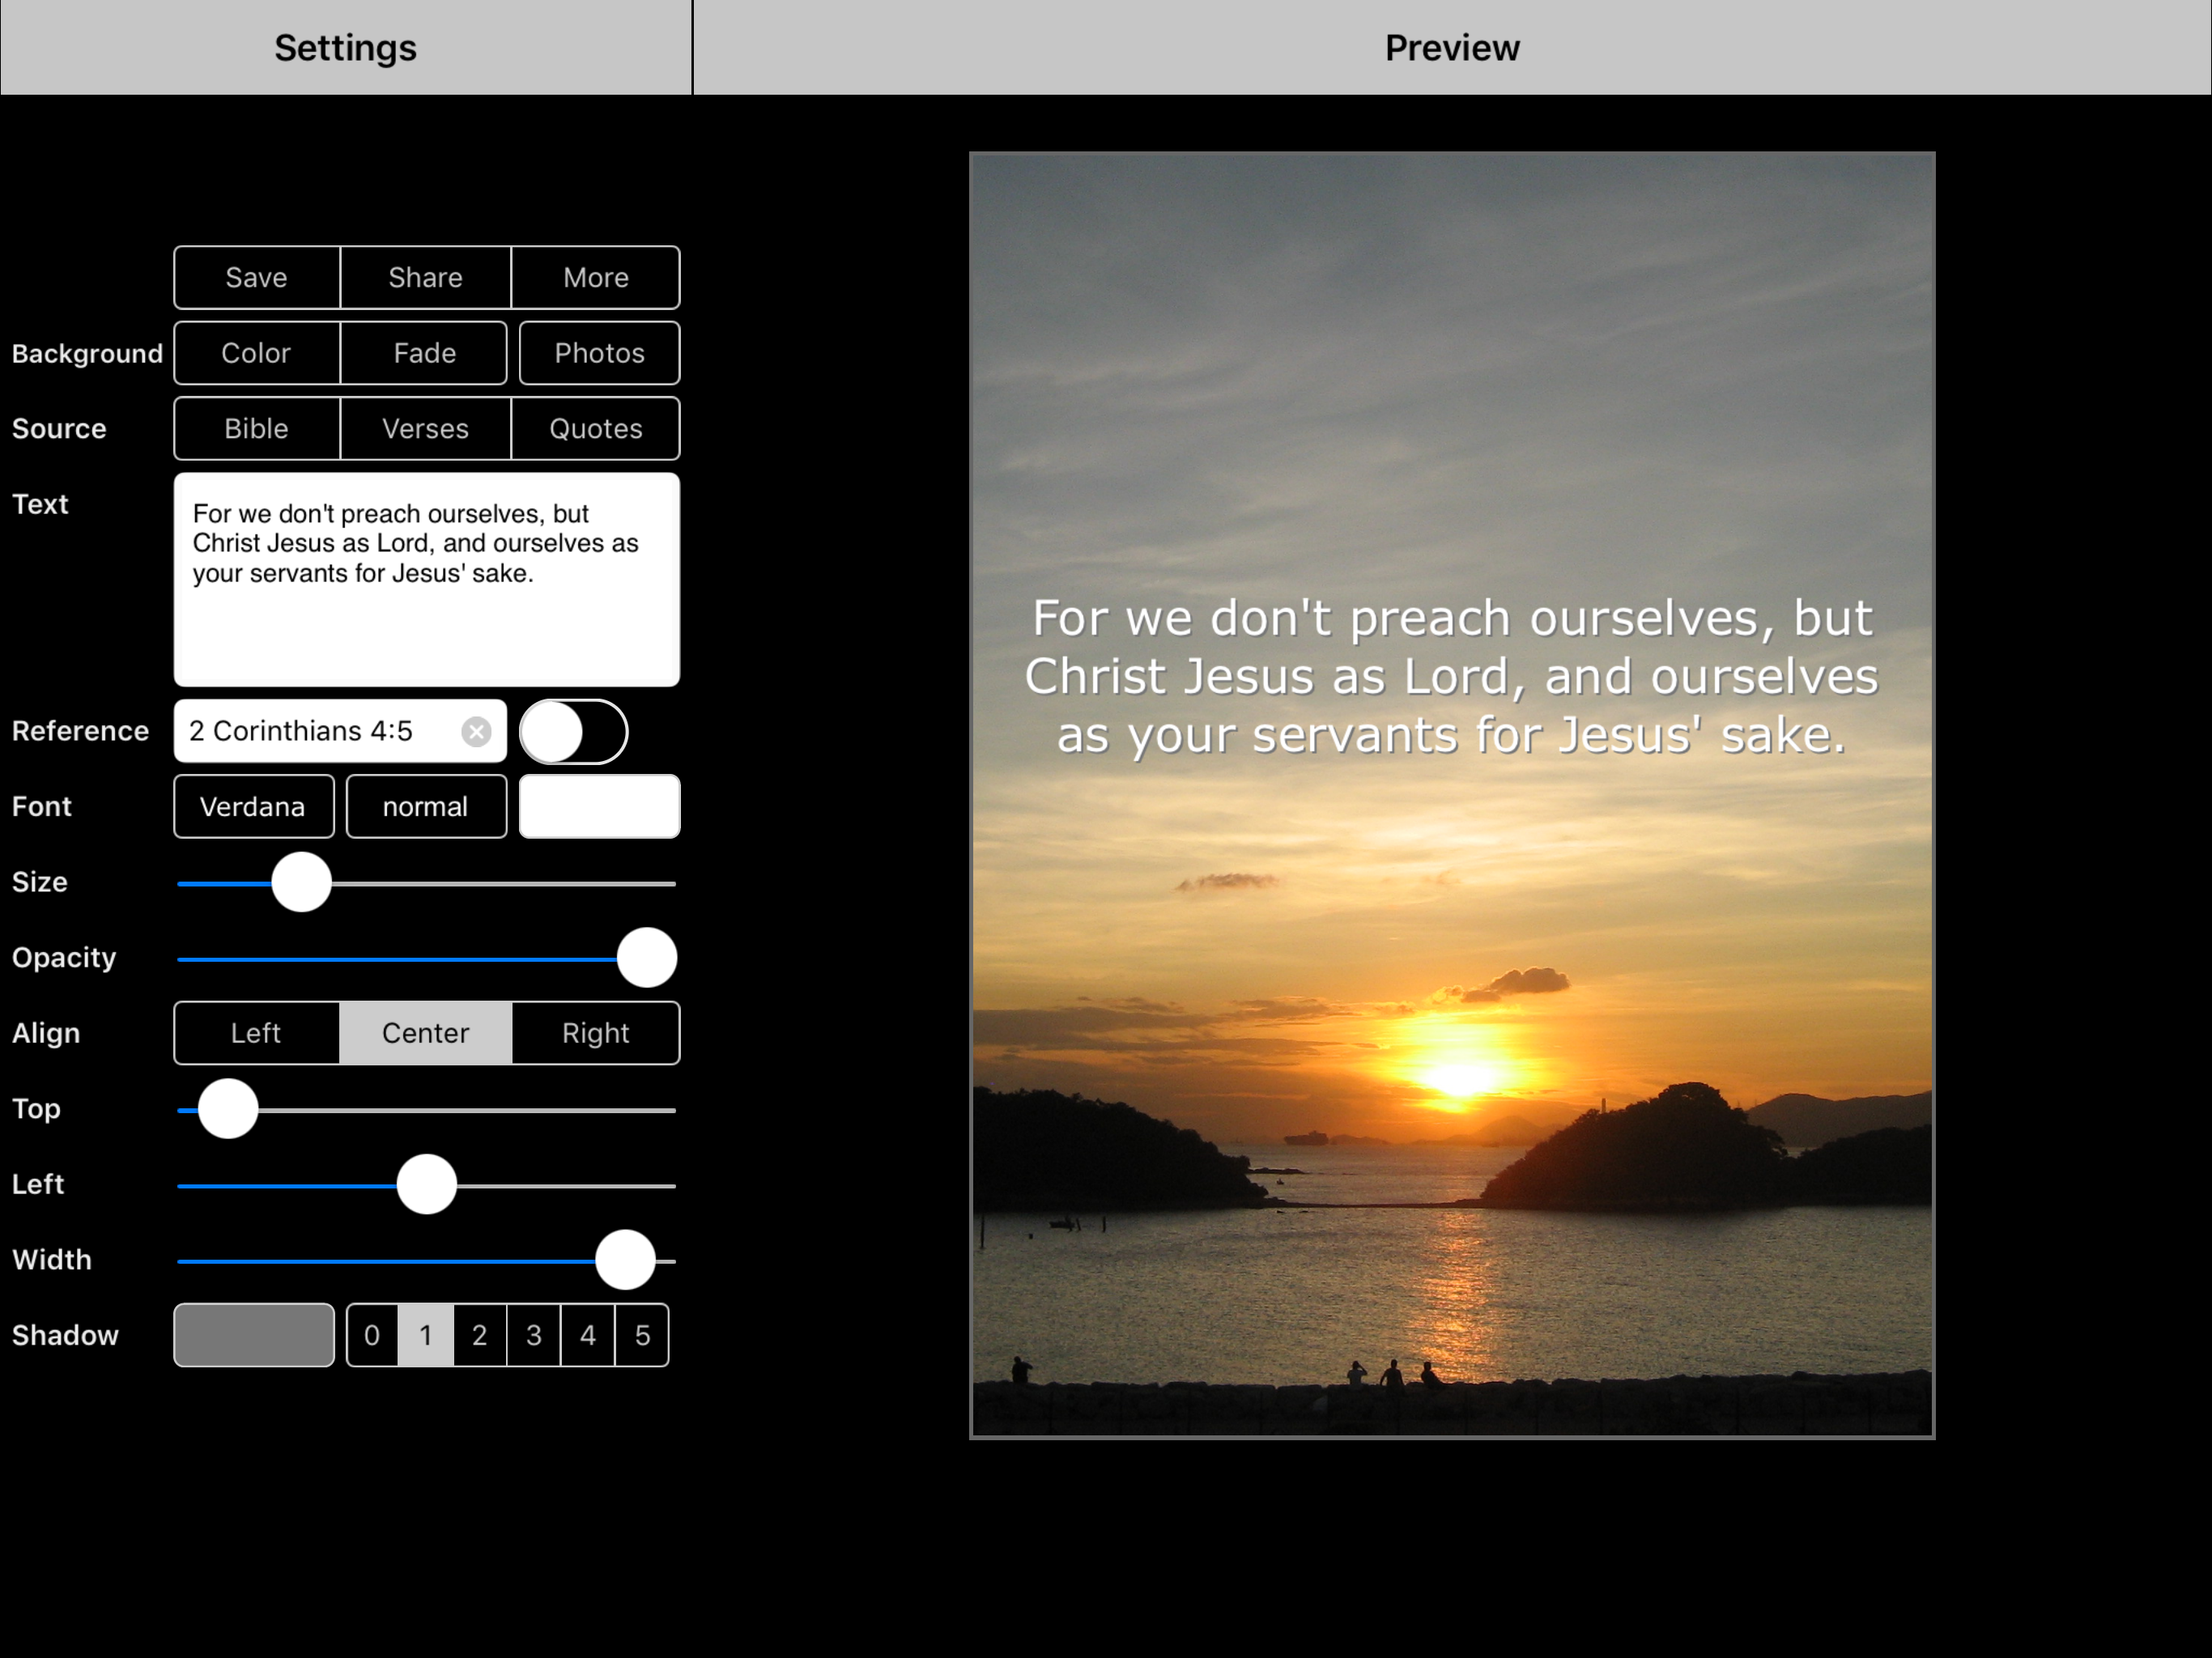The width and height of the screenshot is (2212, 1658).
Task: Choose Verses as the text source
Action: [x=426, y=429]
